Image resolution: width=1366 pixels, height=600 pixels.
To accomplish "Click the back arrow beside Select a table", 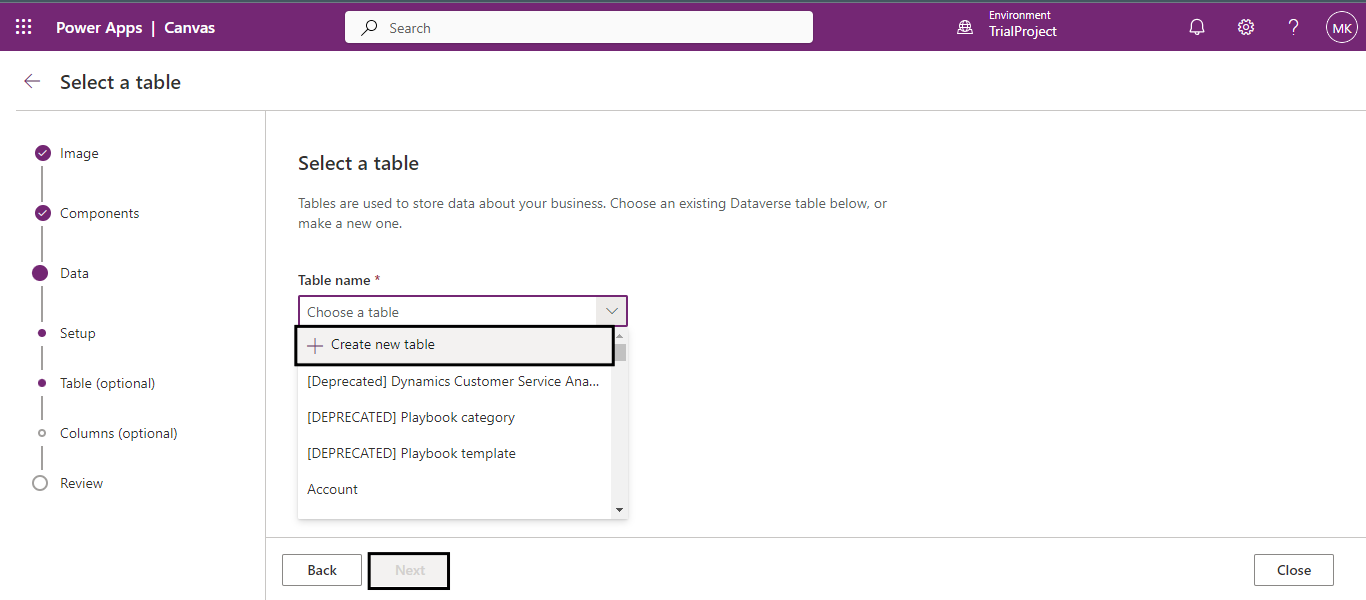I will coord(32,82).
